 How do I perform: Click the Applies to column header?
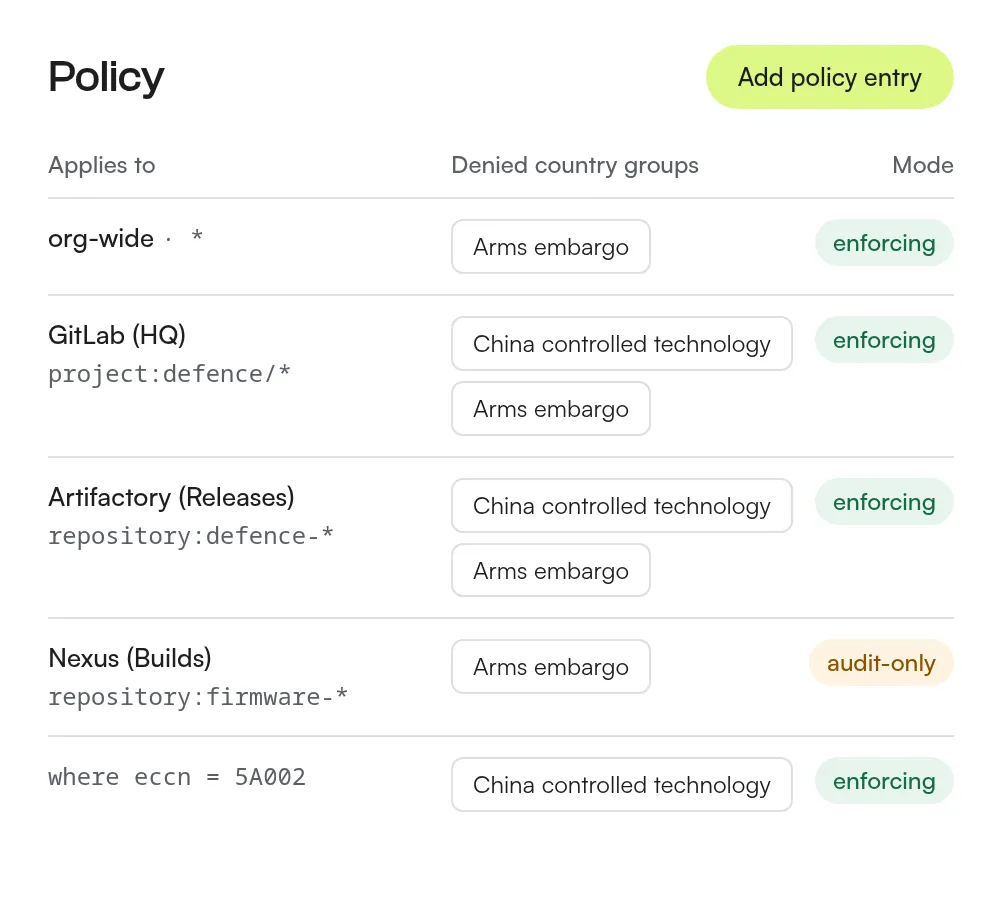[102, 165]
